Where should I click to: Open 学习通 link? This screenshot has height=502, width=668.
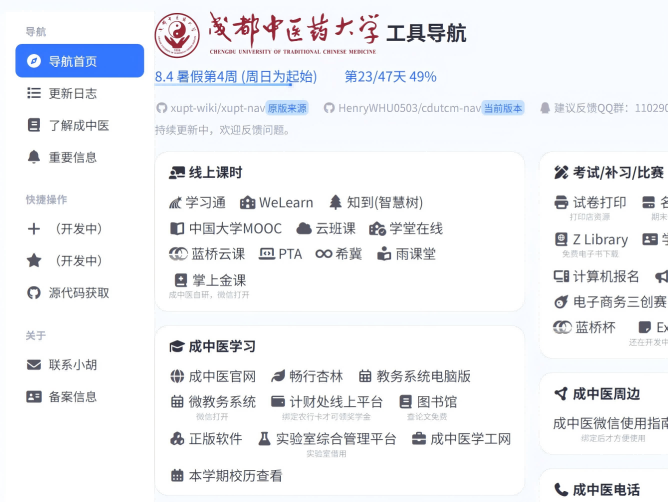click(197, 203)
